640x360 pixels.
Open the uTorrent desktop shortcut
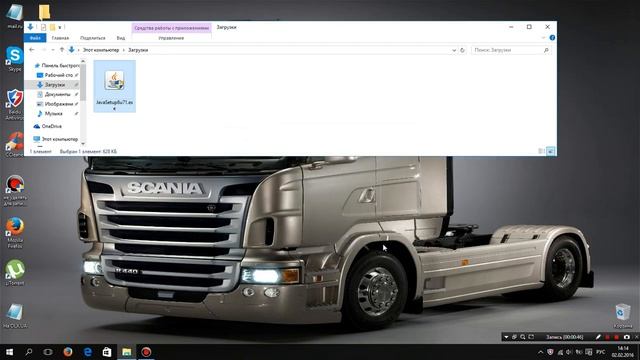(15, 273)
